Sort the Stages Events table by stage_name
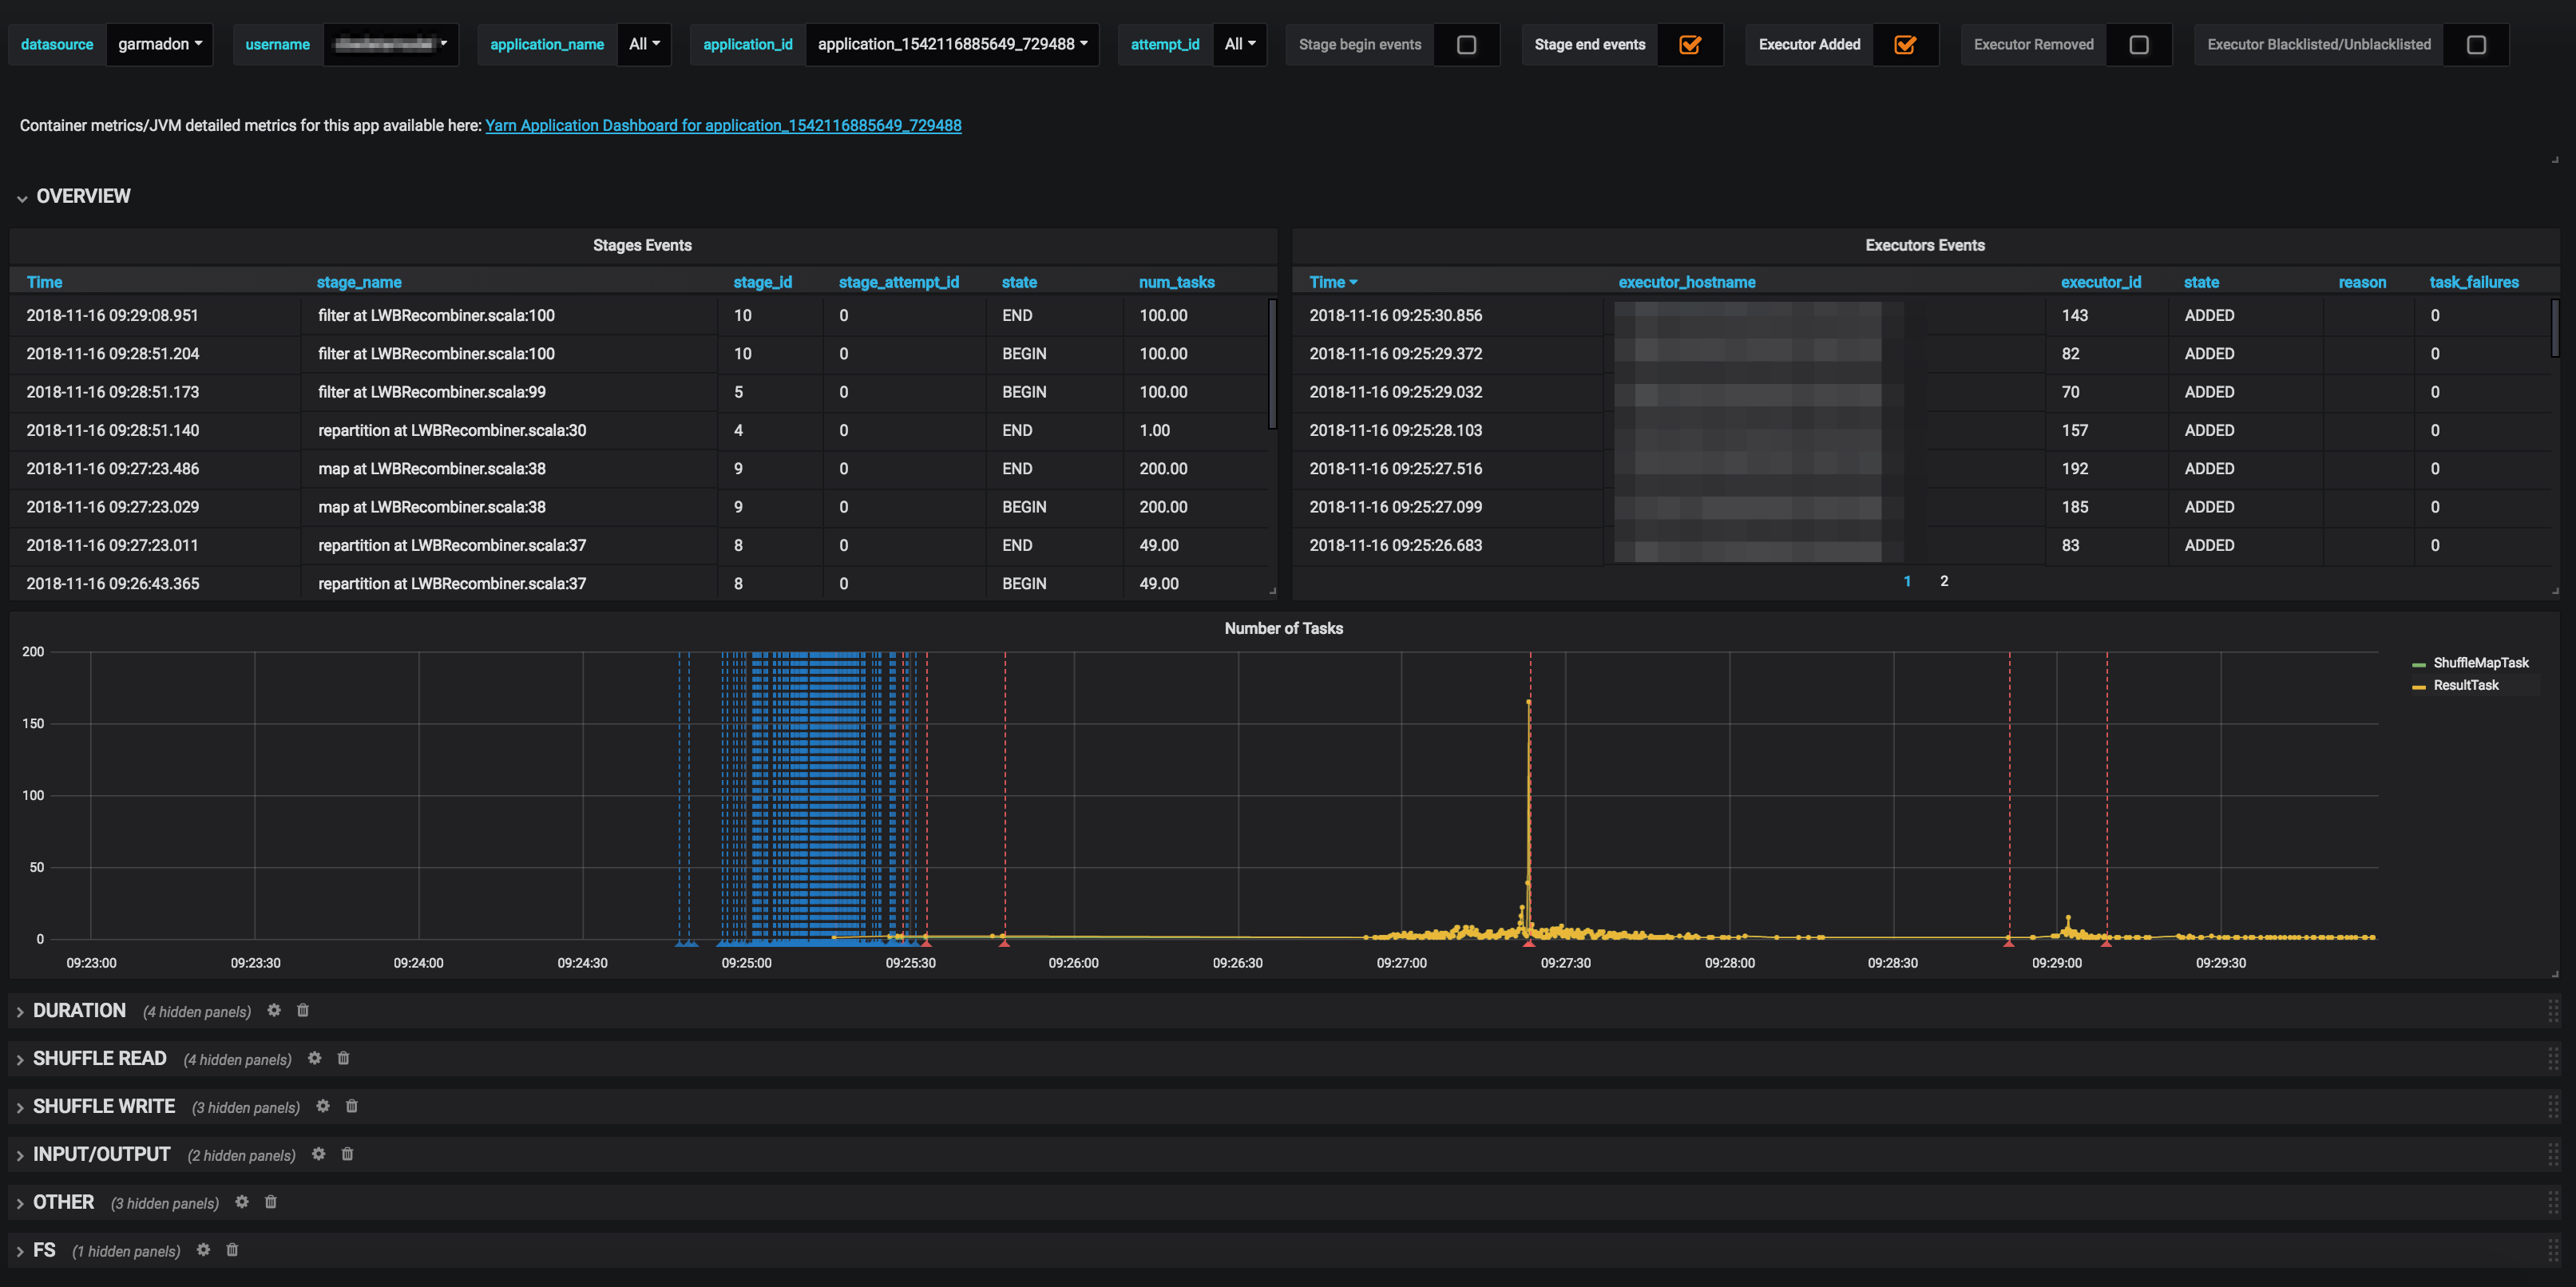Image resolution: width=2576 pixels, height=1287 pixels. [359, 282]
